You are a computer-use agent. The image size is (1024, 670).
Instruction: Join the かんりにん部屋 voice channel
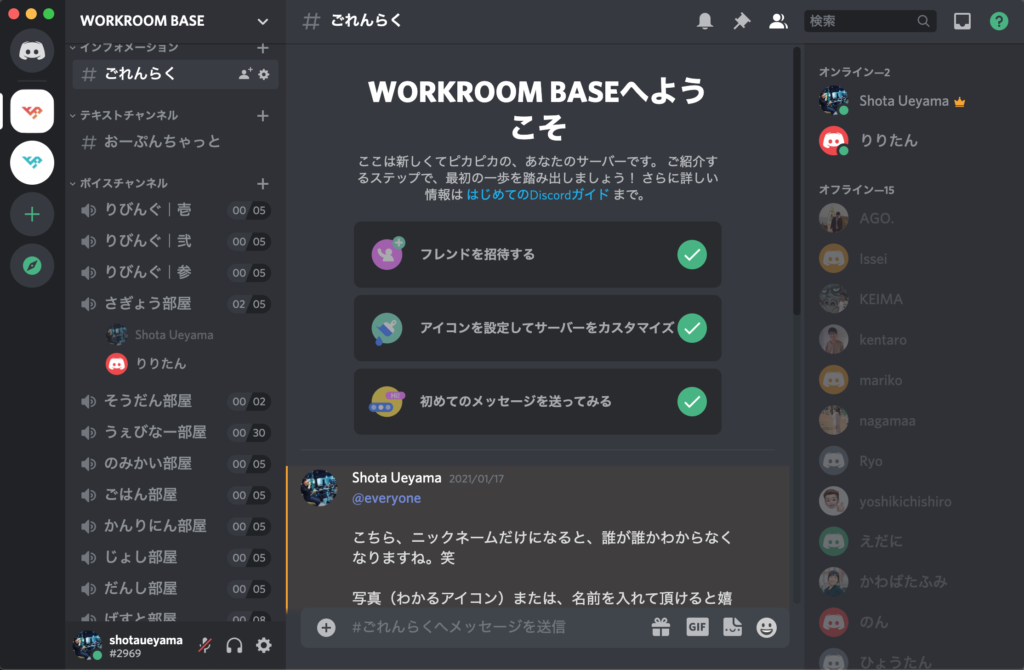pyautogui.click(x=176, y=526)
